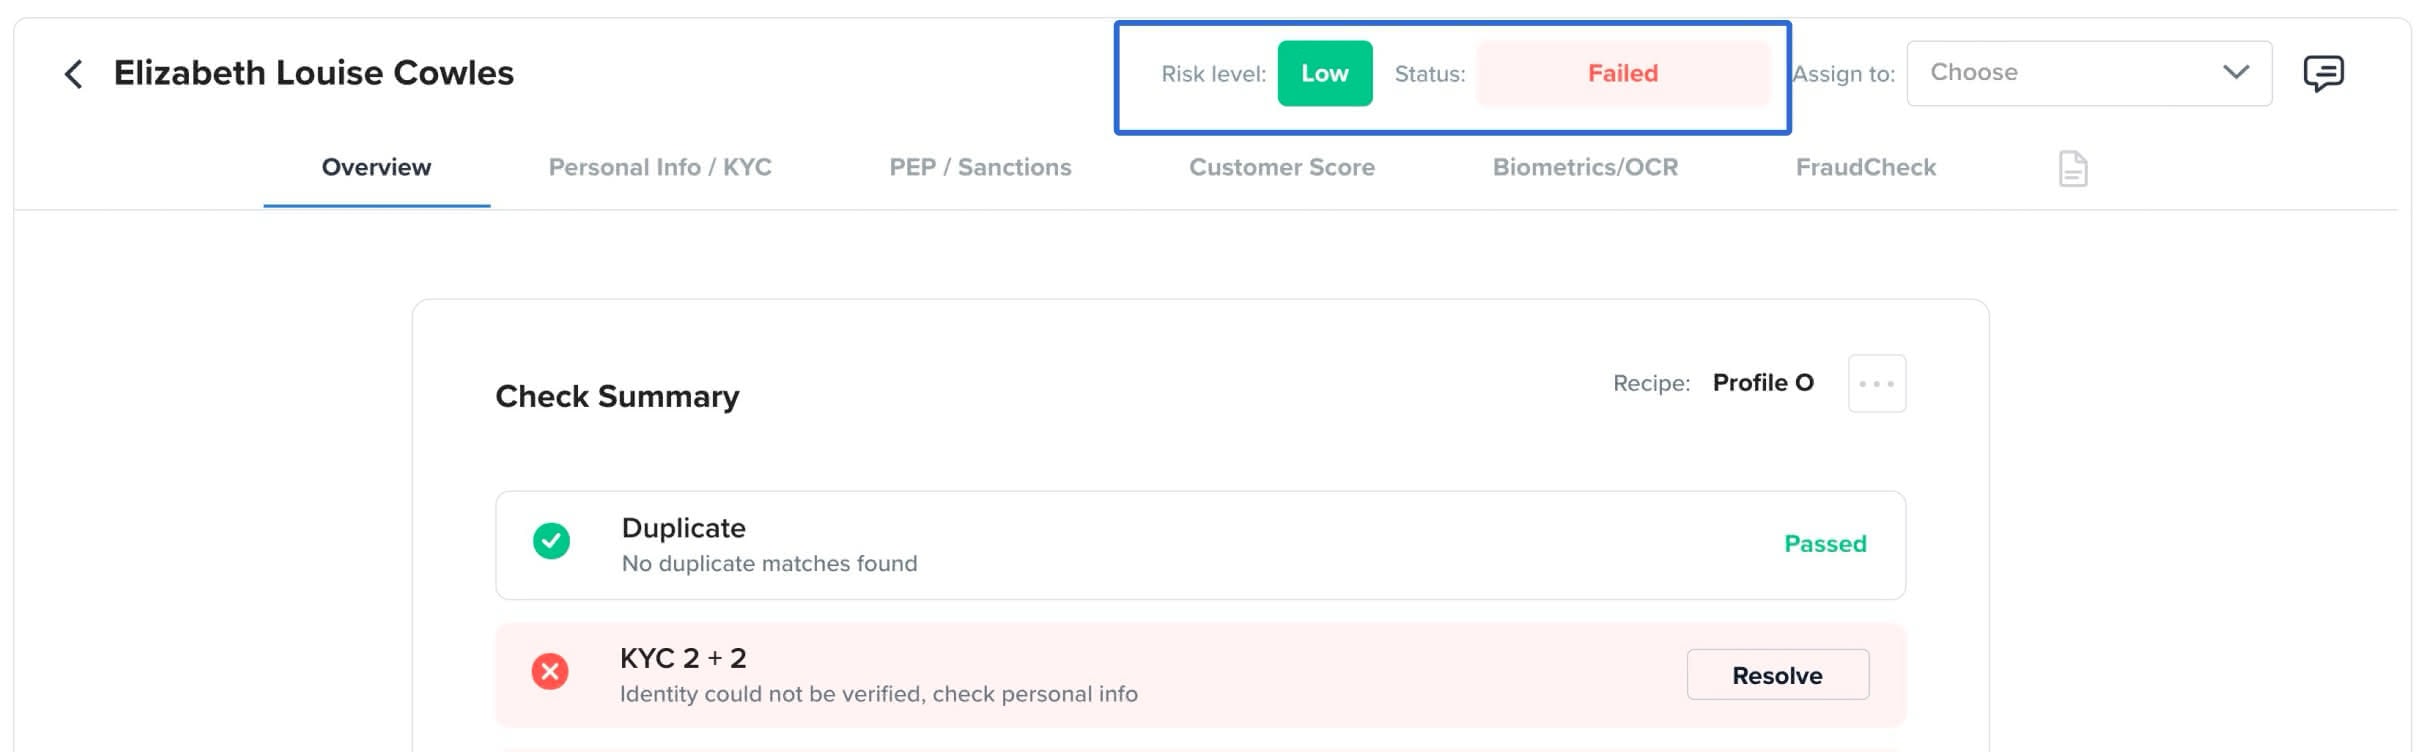Click the Low risk level badge
The width and height of the screenshot is (2428, 752).
pos(1325,73)
